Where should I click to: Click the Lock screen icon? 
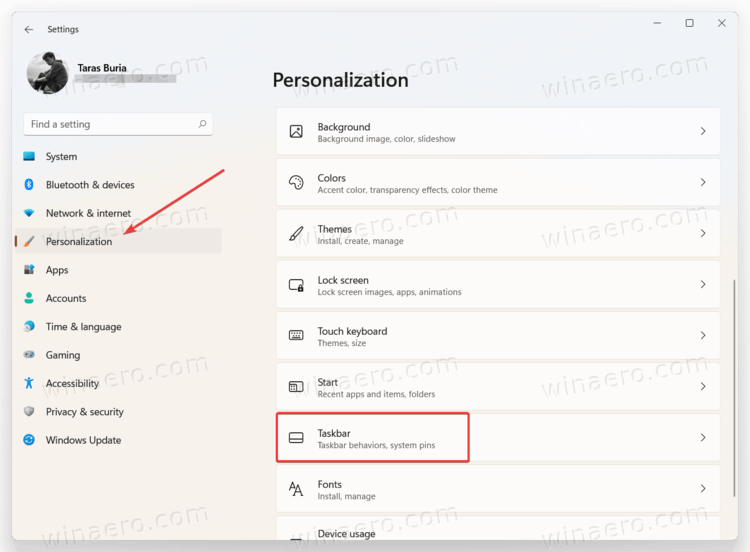coord(296,285)
